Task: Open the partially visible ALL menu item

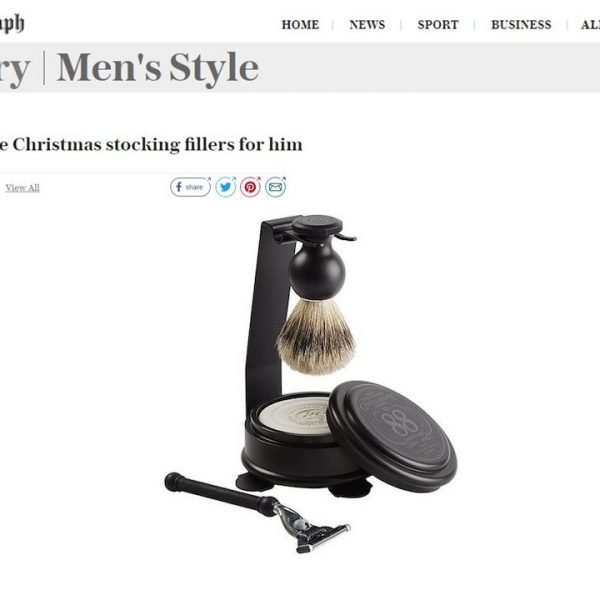Action: click(x=590, y=25)
